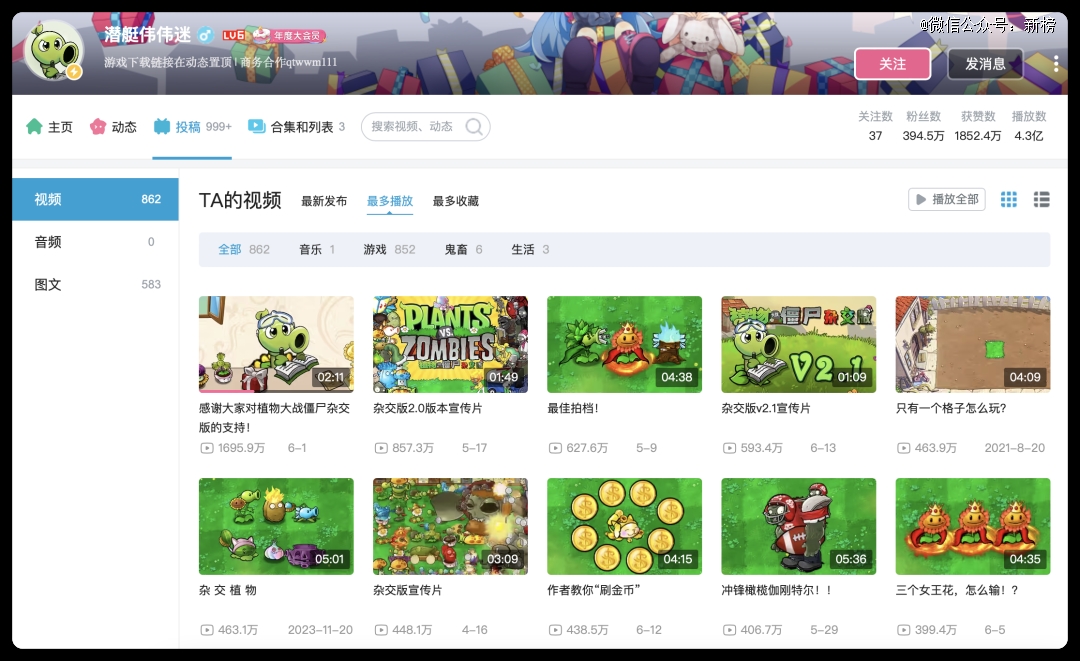The width and height of the screenshot is (1080, 661).
Task: Click the 播放全部 play all button
Action: 947,199
